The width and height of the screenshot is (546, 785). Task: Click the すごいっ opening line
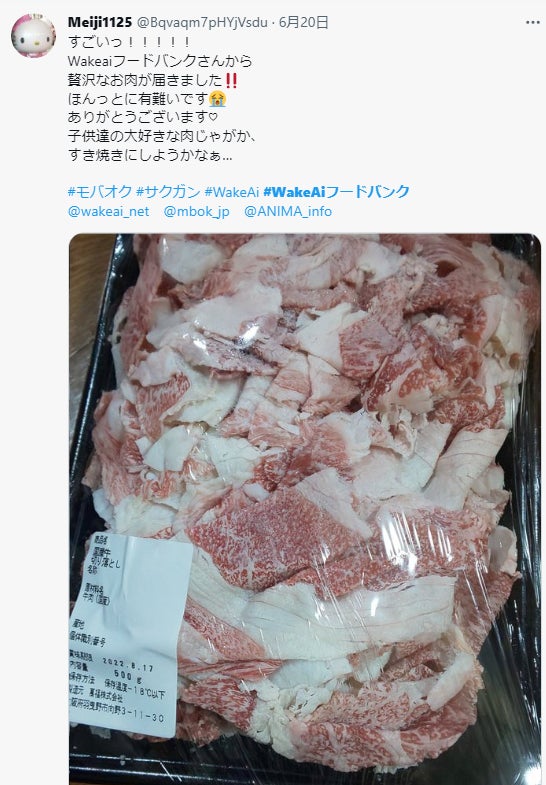click(x=129, y=42)
